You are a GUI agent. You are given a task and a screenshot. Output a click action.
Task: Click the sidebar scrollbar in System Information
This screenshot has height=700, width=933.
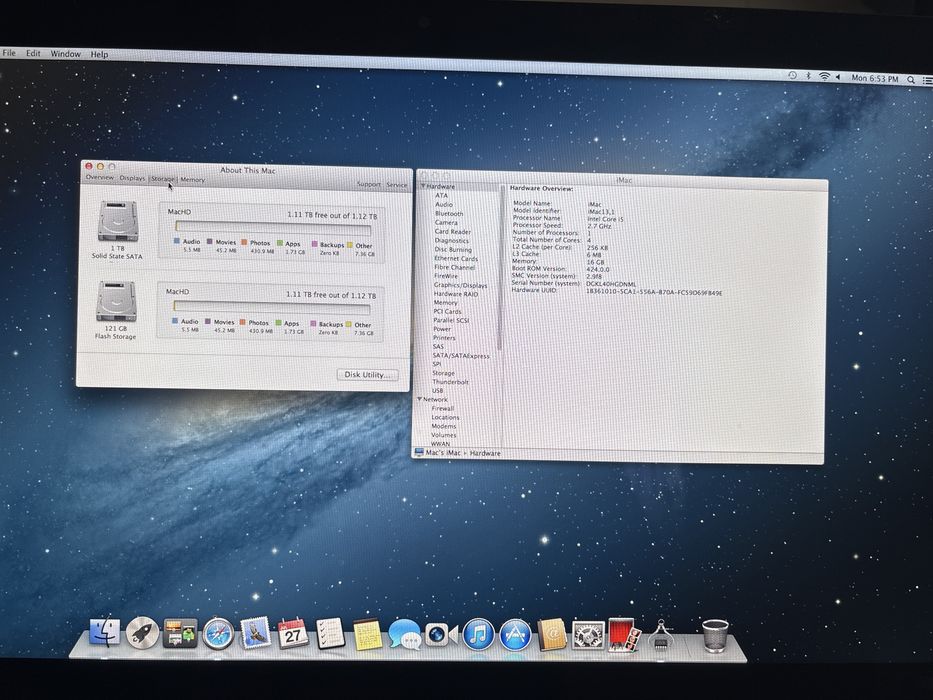pos(500,268)
